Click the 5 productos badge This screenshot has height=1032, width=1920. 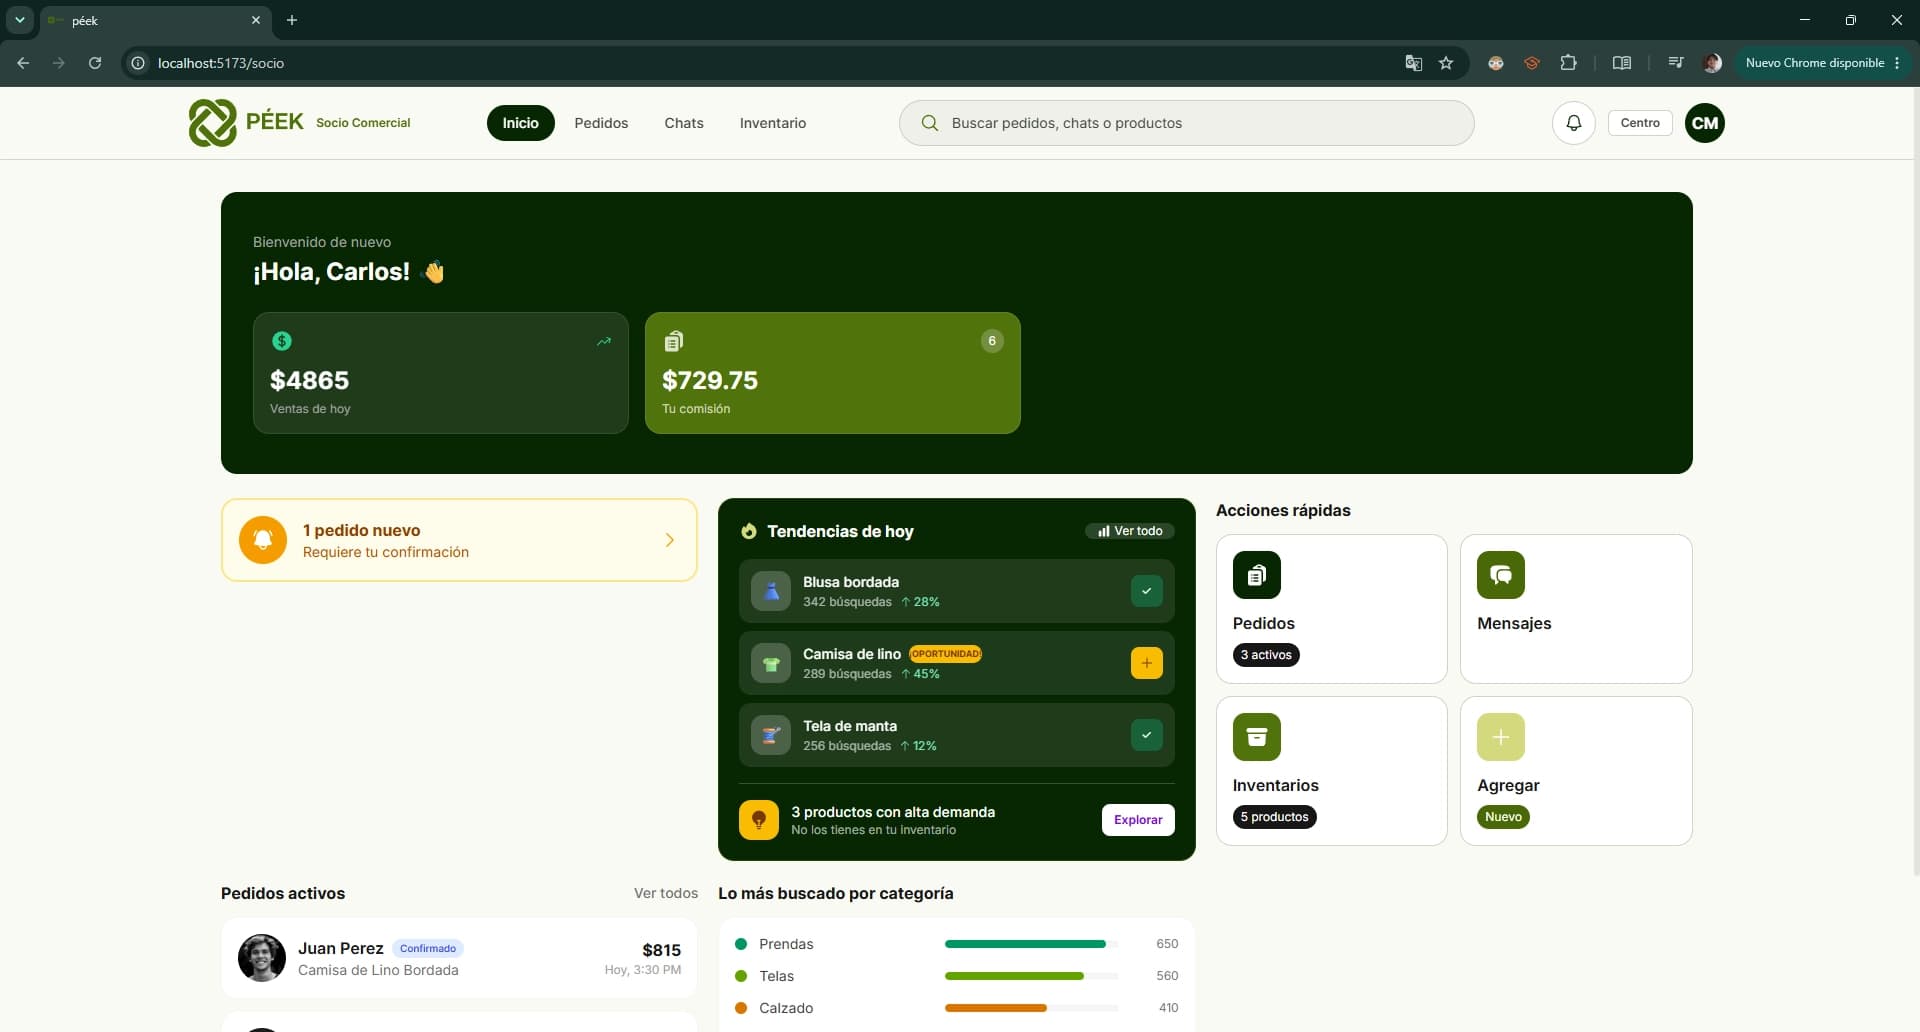[1275, 817]
